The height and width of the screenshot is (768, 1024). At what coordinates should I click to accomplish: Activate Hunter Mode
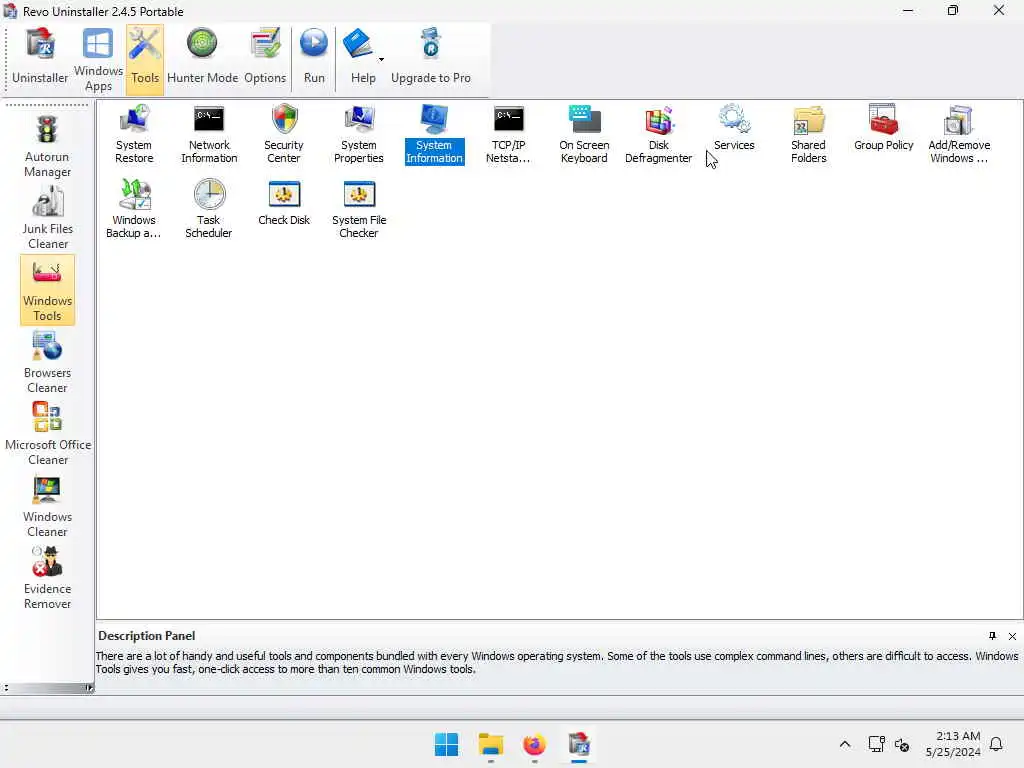coord(202,58)
